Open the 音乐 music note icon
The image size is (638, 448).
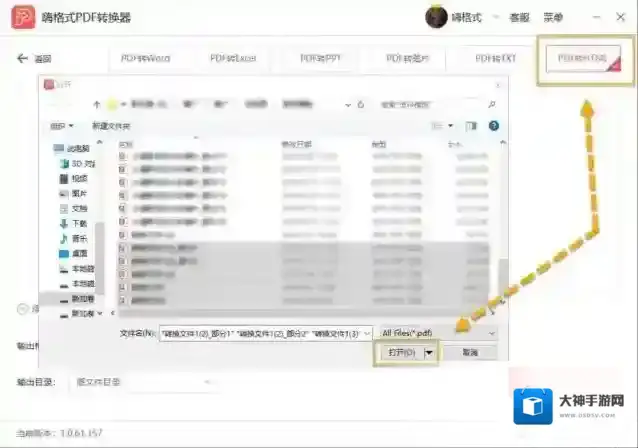point(64,238)
